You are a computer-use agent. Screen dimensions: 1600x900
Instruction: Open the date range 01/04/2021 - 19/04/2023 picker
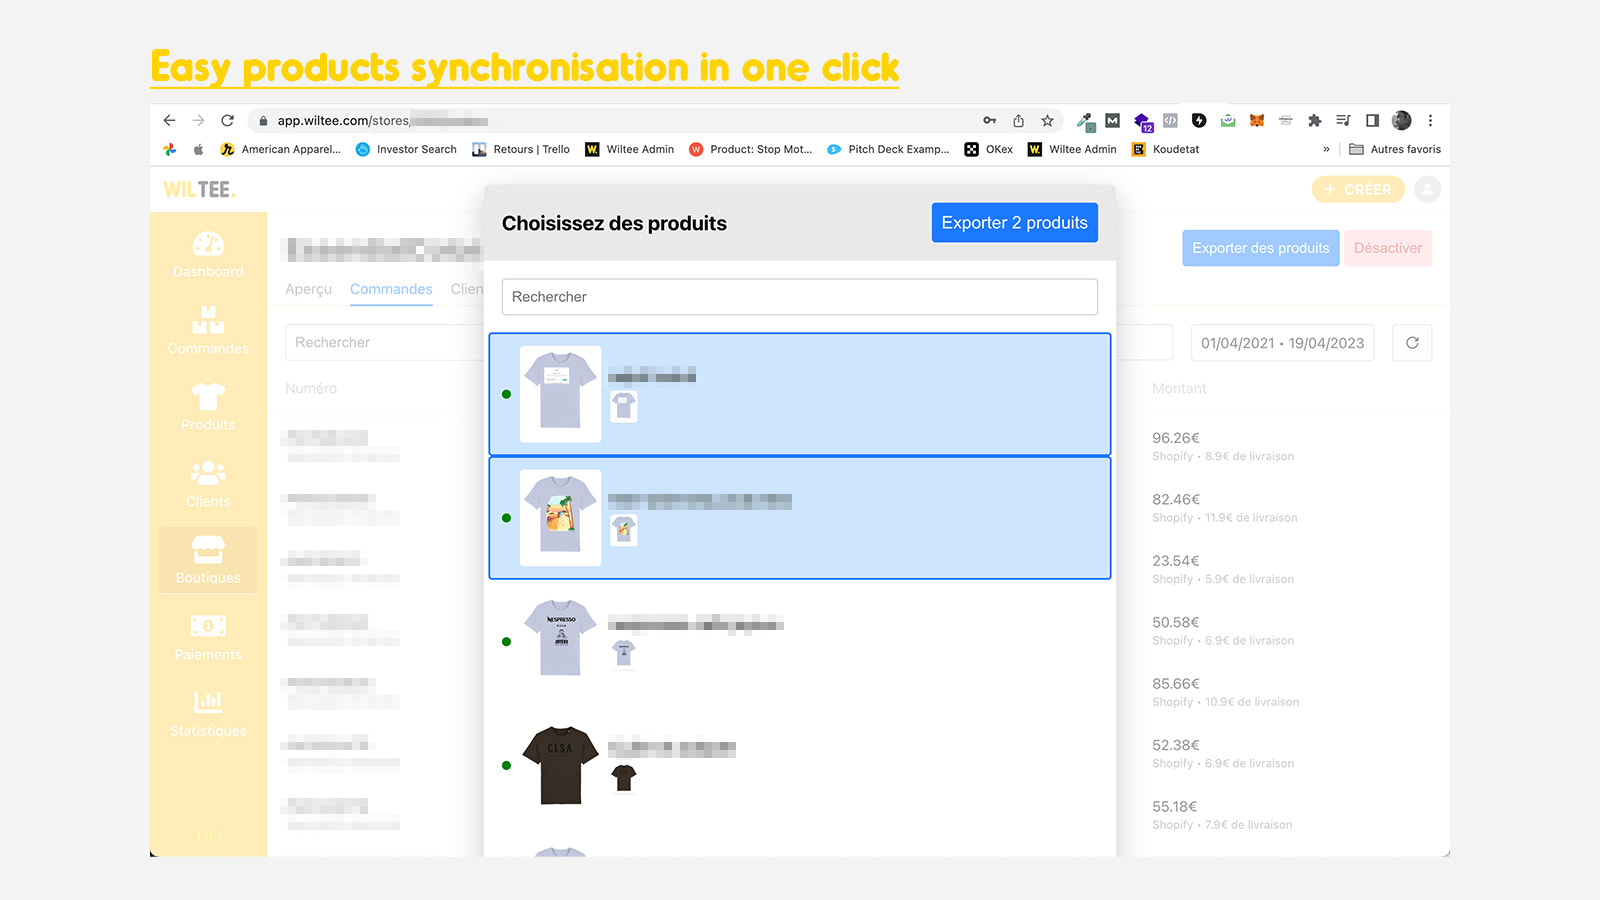point(1282,343)
